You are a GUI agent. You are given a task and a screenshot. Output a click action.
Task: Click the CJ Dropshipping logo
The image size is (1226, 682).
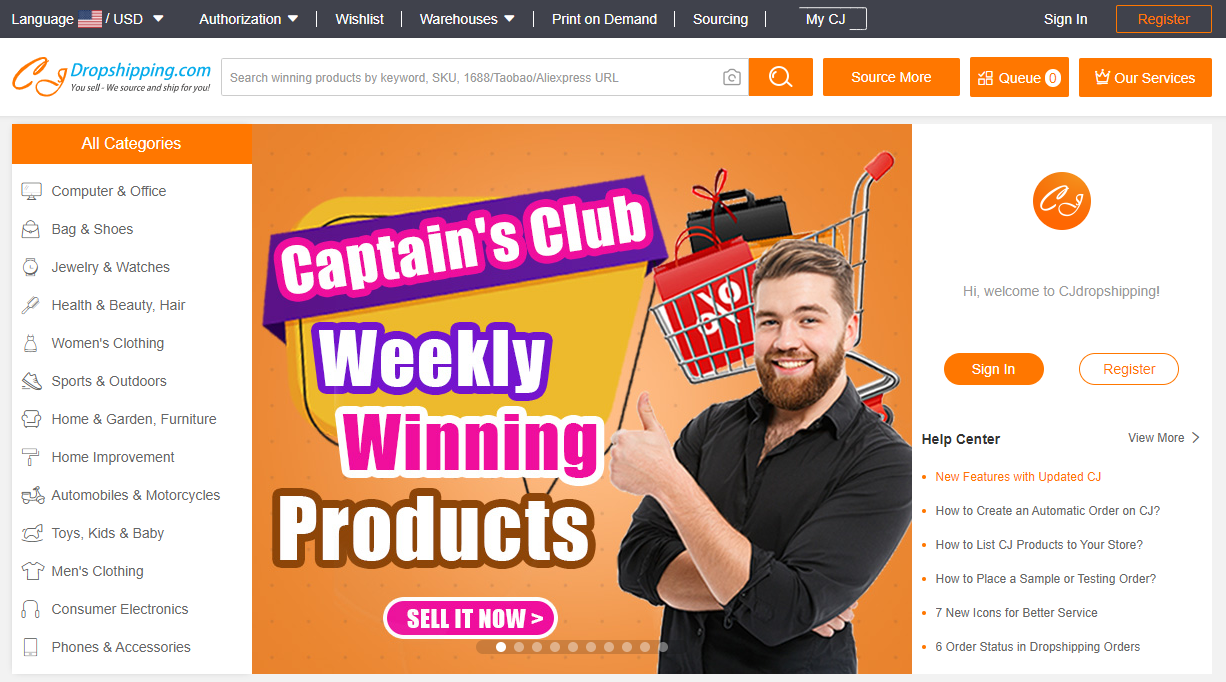tap(112, 77)
